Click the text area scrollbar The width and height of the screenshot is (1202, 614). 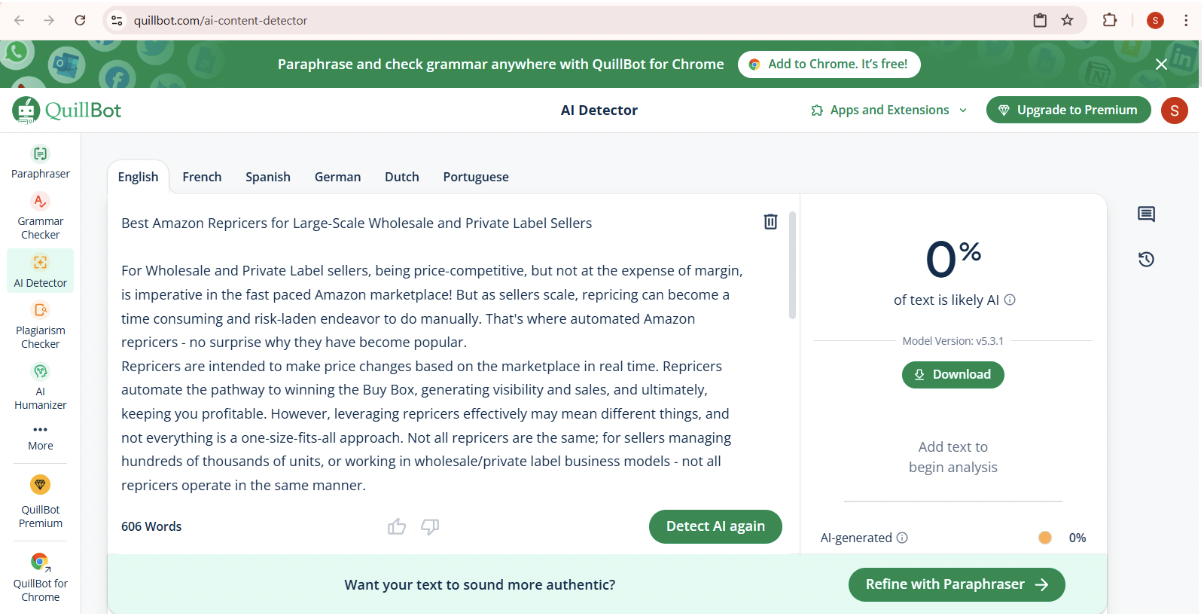click(793, 265)
